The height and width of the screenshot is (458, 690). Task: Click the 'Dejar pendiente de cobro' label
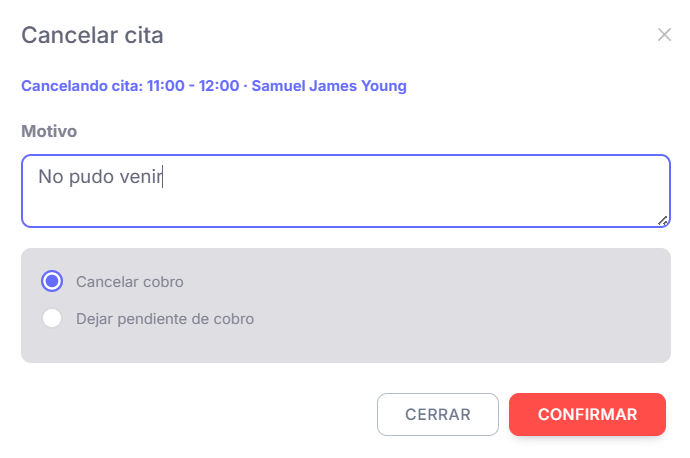[165, 319]
